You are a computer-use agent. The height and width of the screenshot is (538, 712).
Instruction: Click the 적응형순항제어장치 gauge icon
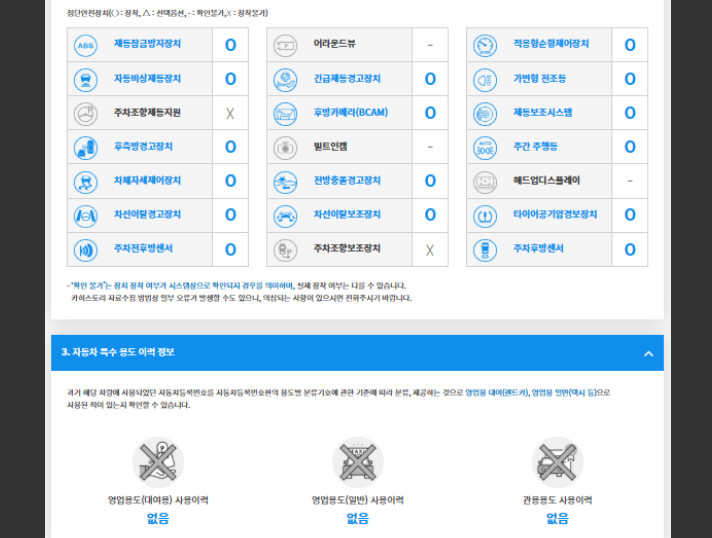[485, 45]
